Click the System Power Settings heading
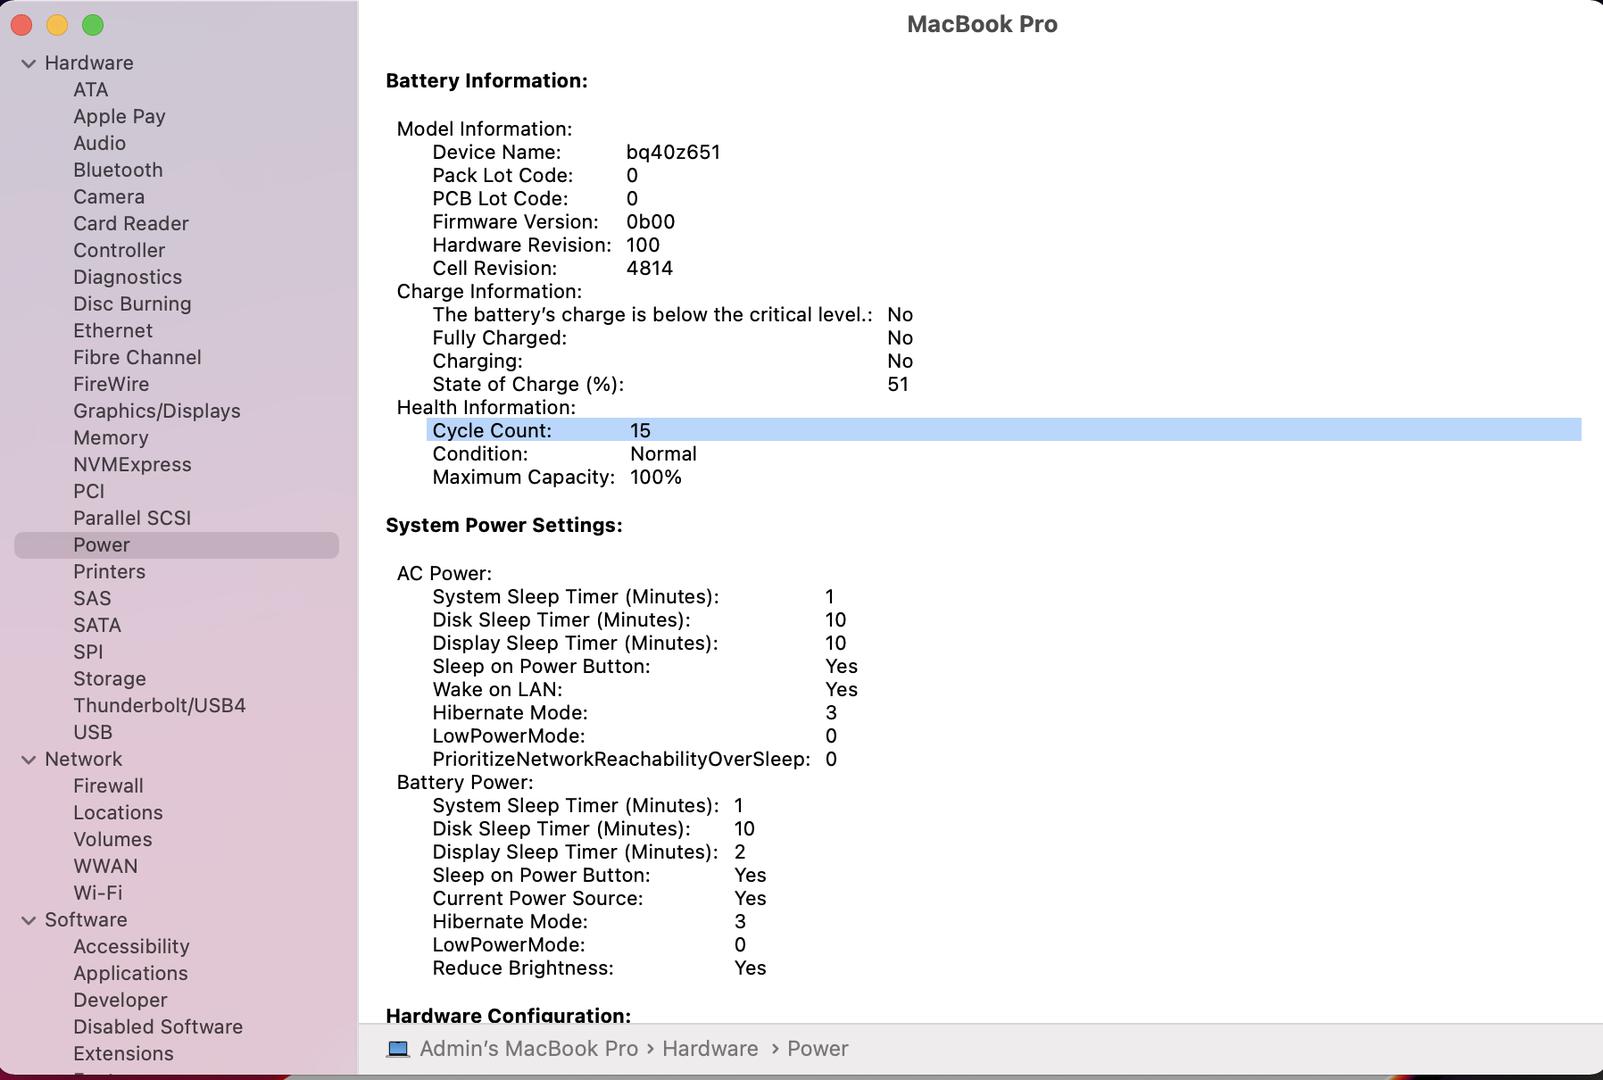Image resolution: width=1603 pixels, height=1080 pixels. coord(504,526)
